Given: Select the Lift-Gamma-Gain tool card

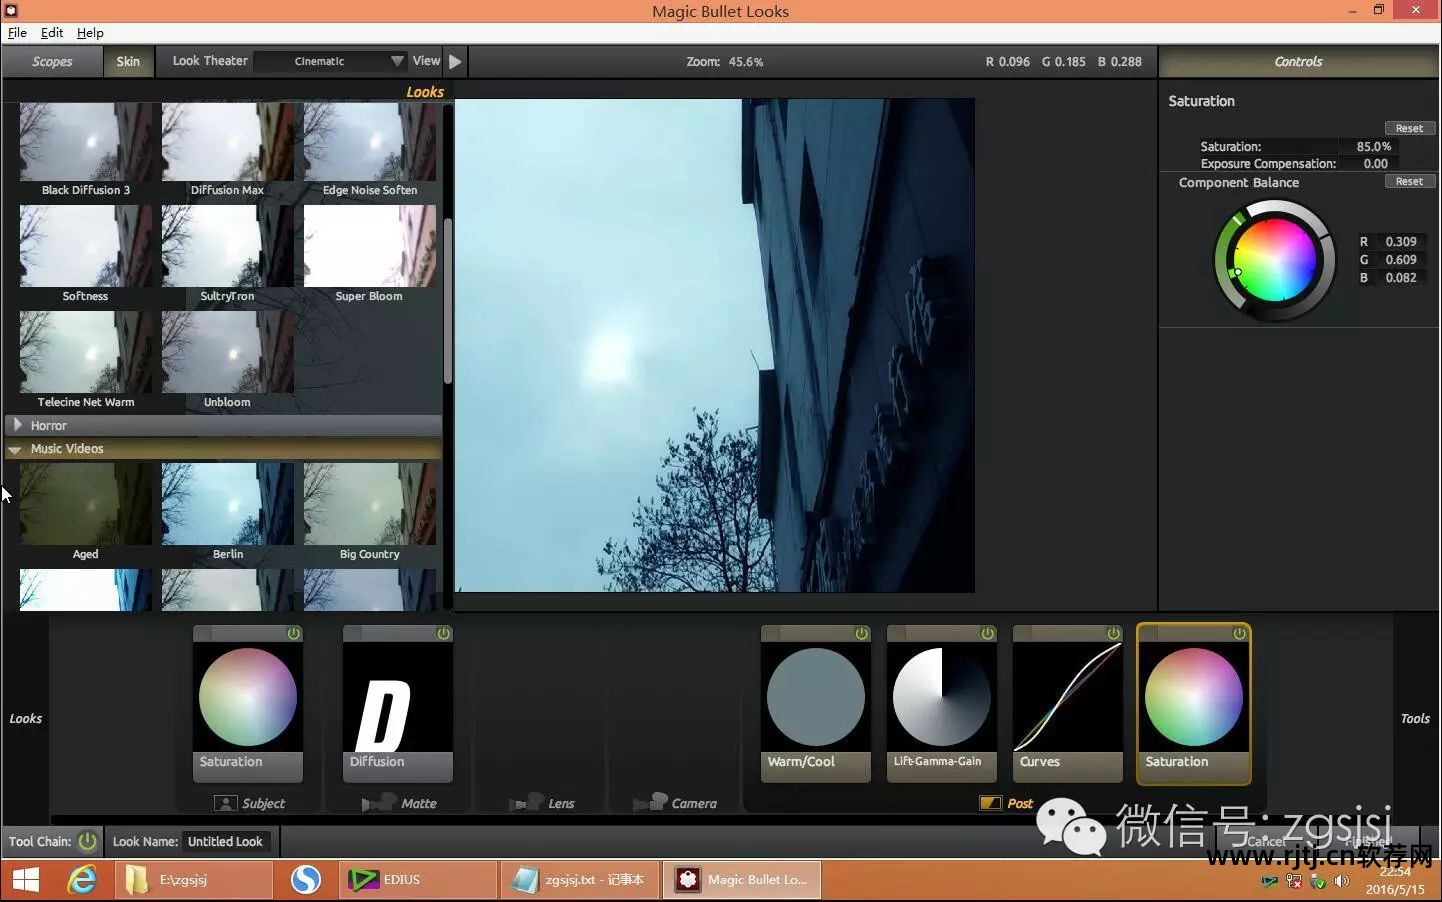Looking at the screenshot, I should pyautogui.click(x=942, y=704).
